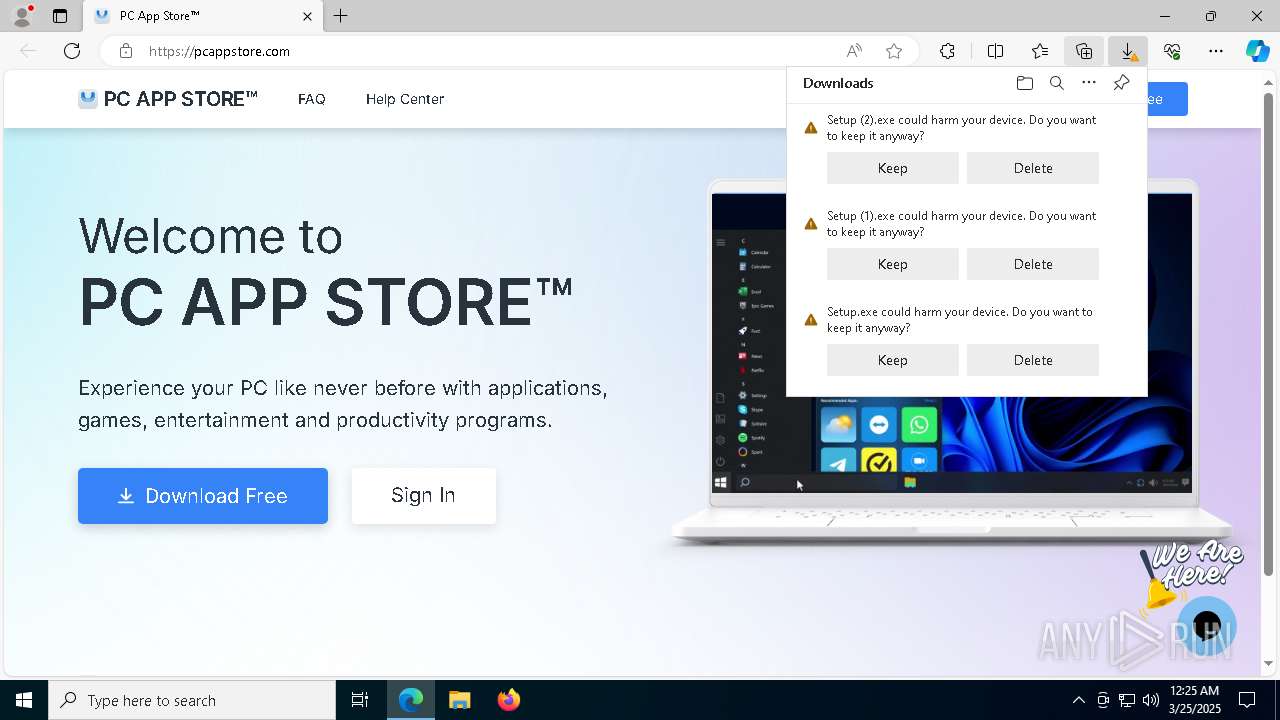Toggle the Downloads toolbar button

(x=1128, y=51)
